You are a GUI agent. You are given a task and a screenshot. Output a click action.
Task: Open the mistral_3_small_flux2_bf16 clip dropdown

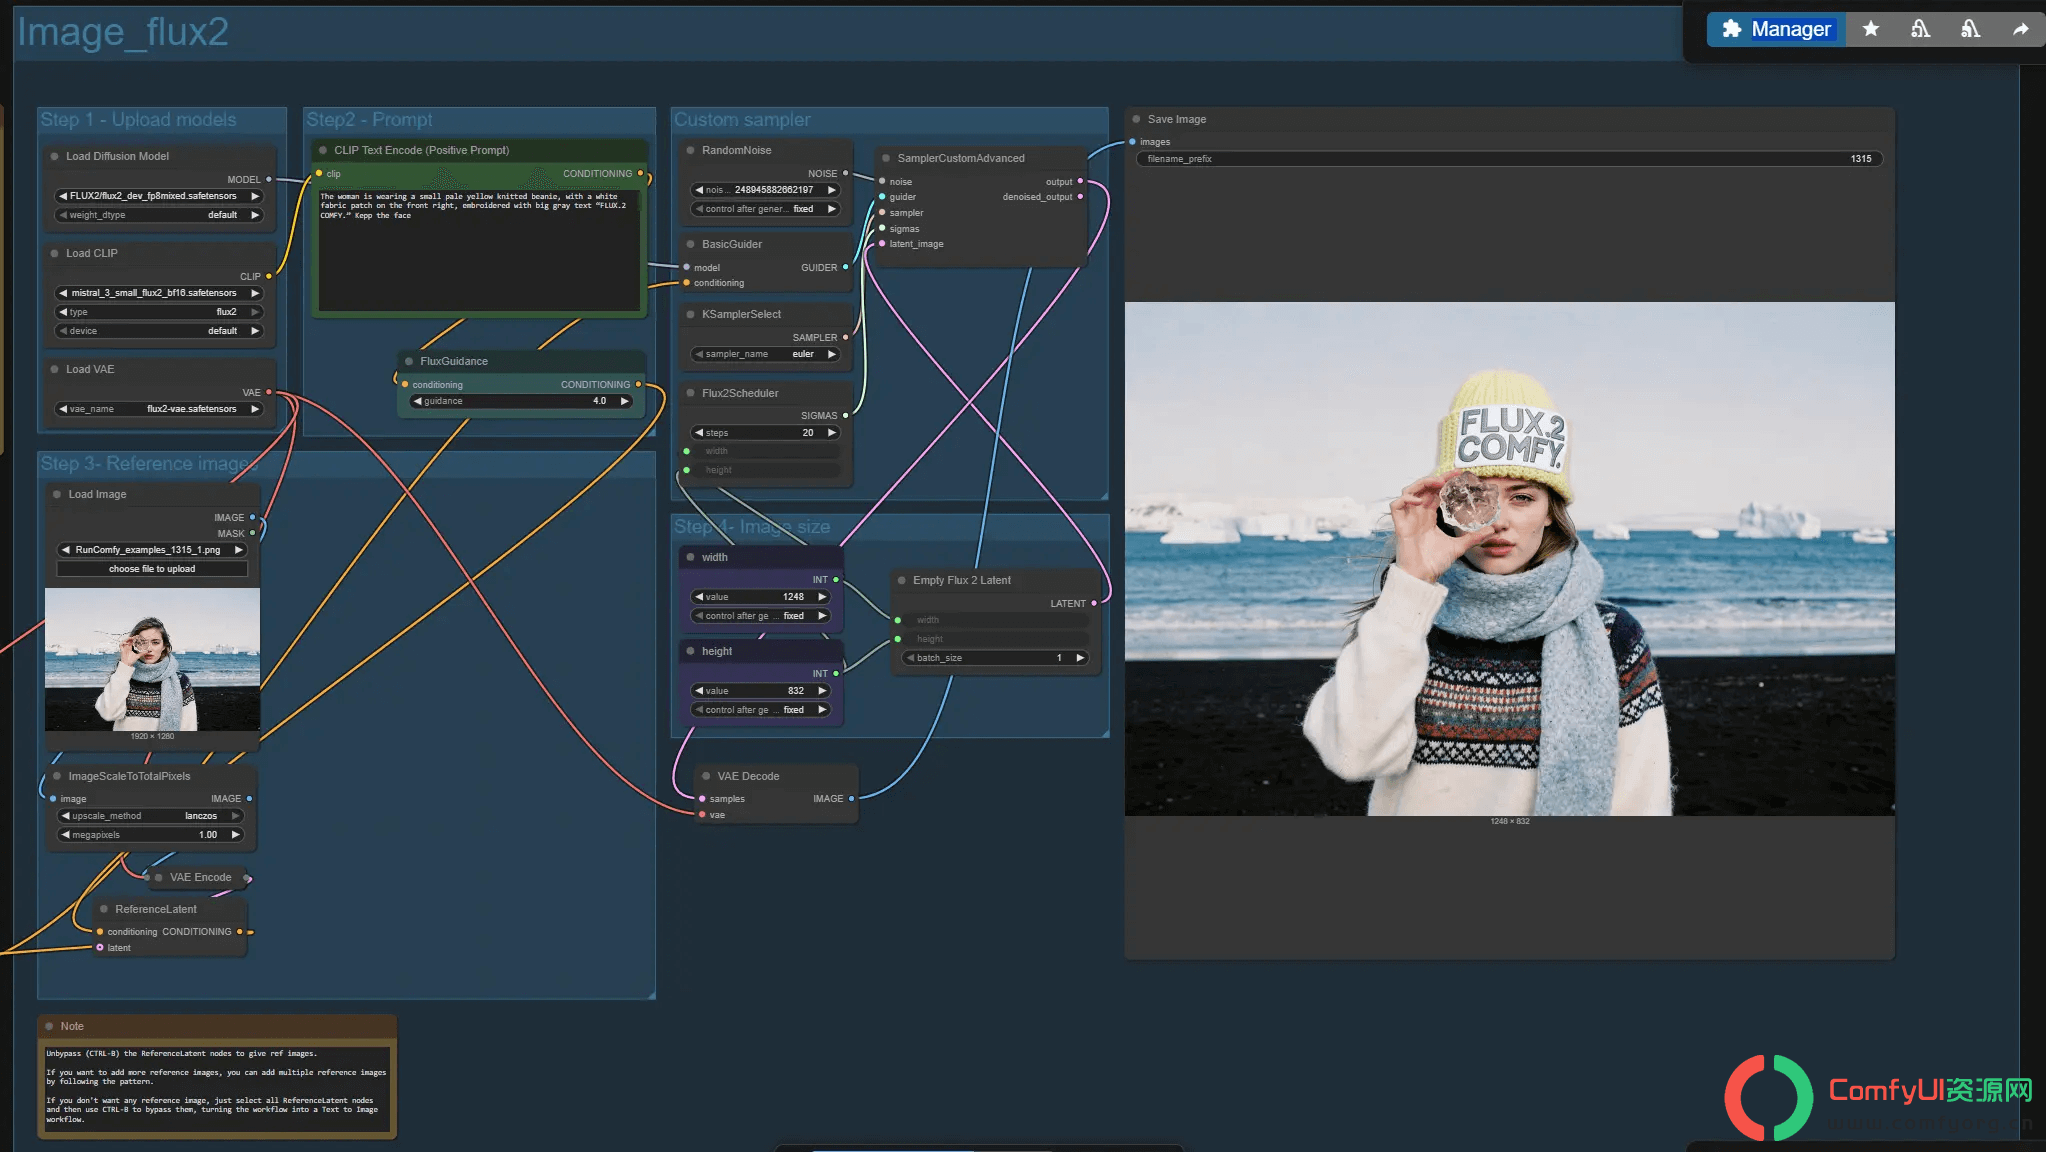(x=159, y=293)
